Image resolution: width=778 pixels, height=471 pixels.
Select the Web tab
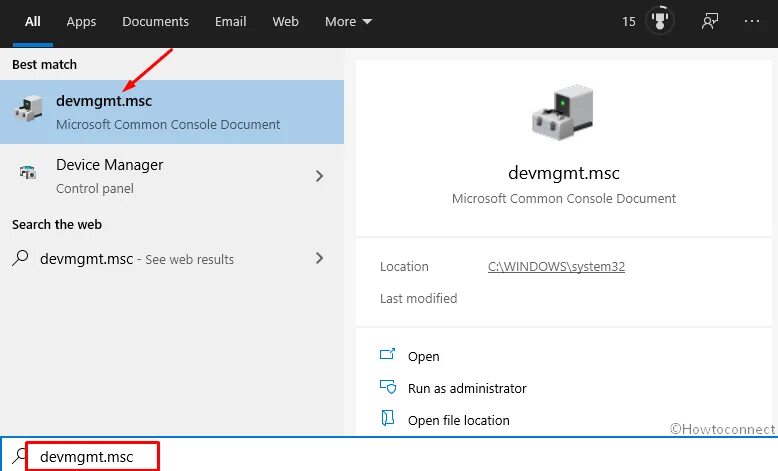(285, 22)
